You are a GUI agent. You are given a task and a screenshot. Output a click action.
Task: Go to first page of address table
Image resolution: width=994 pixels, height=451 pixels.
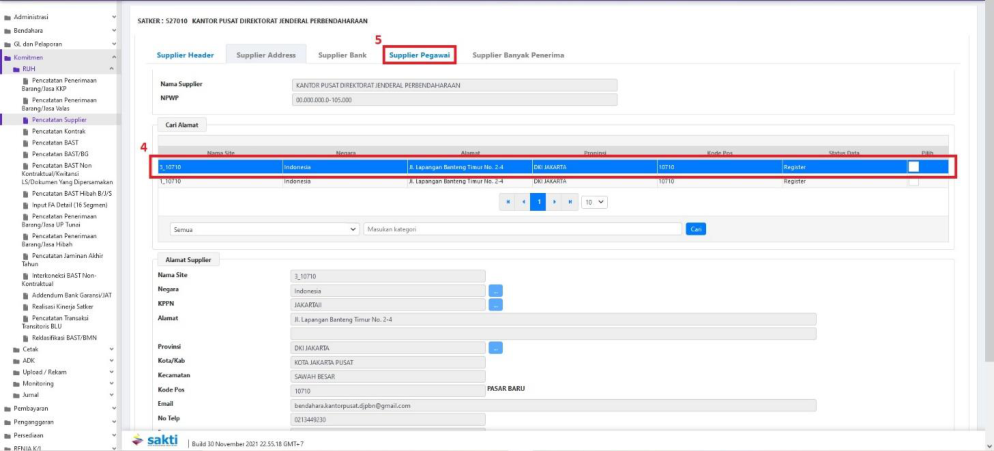pyautogui.click(x=508, y=202)
